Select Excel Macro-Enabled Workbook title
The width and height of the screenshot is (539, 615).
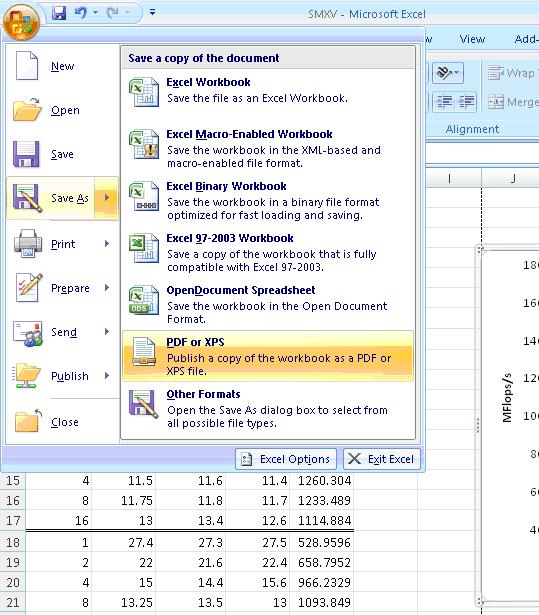point(249,135)
